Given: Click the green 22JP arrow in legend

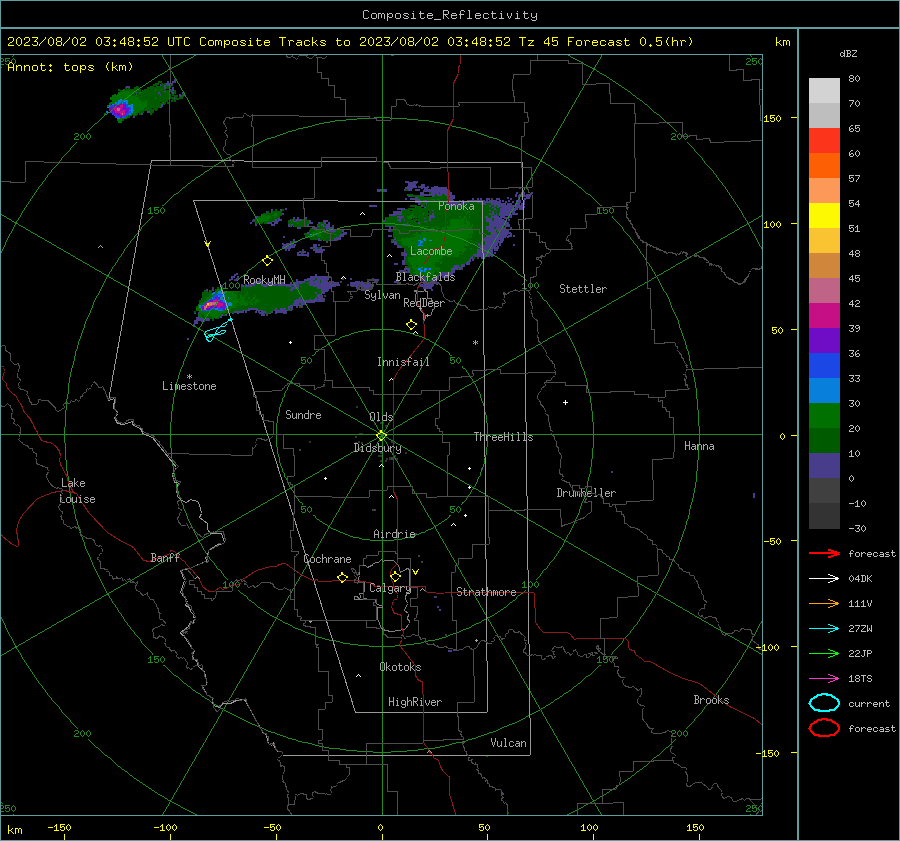Looking at the screenshot, I should [824, 653].
